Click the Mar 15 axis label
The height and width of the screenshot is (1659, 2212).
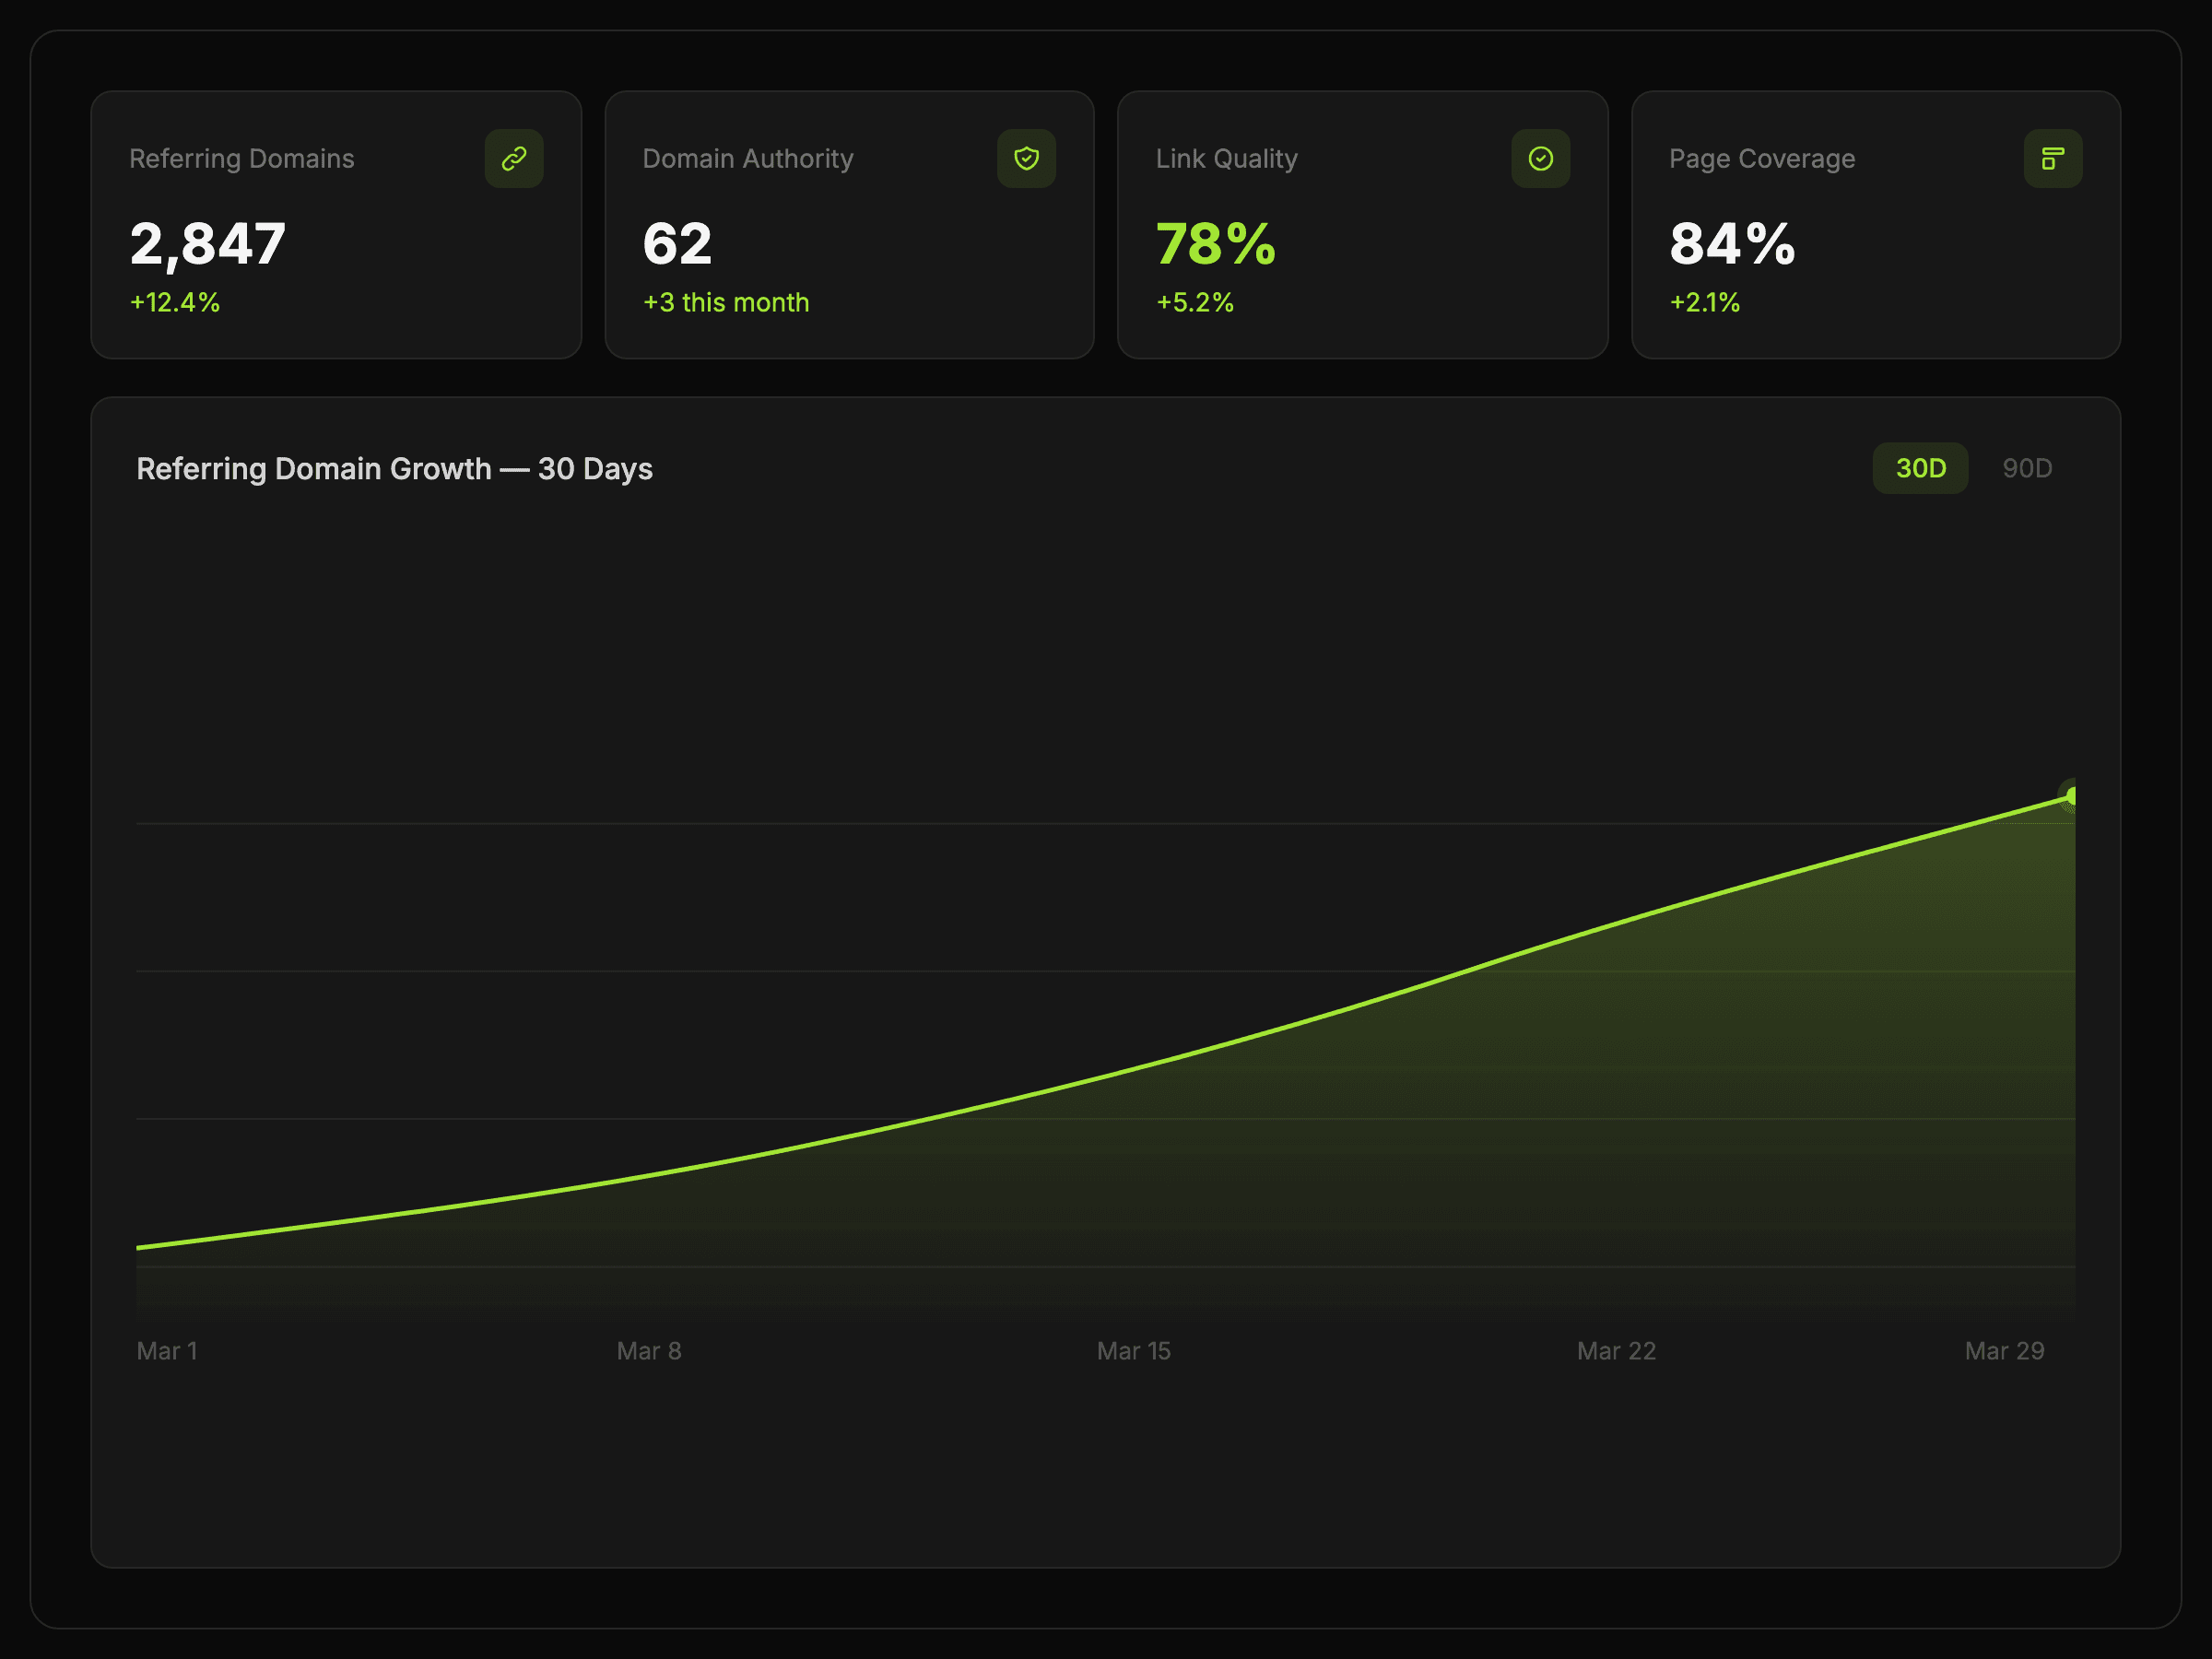(1133, 1351)
